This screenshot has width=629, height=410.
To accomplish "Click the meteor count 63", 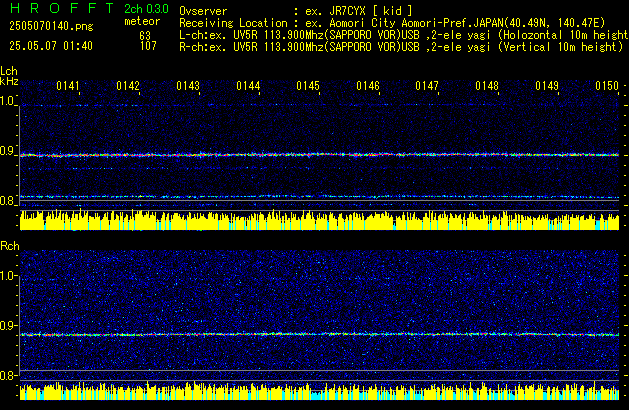I will tap(145, 36).
